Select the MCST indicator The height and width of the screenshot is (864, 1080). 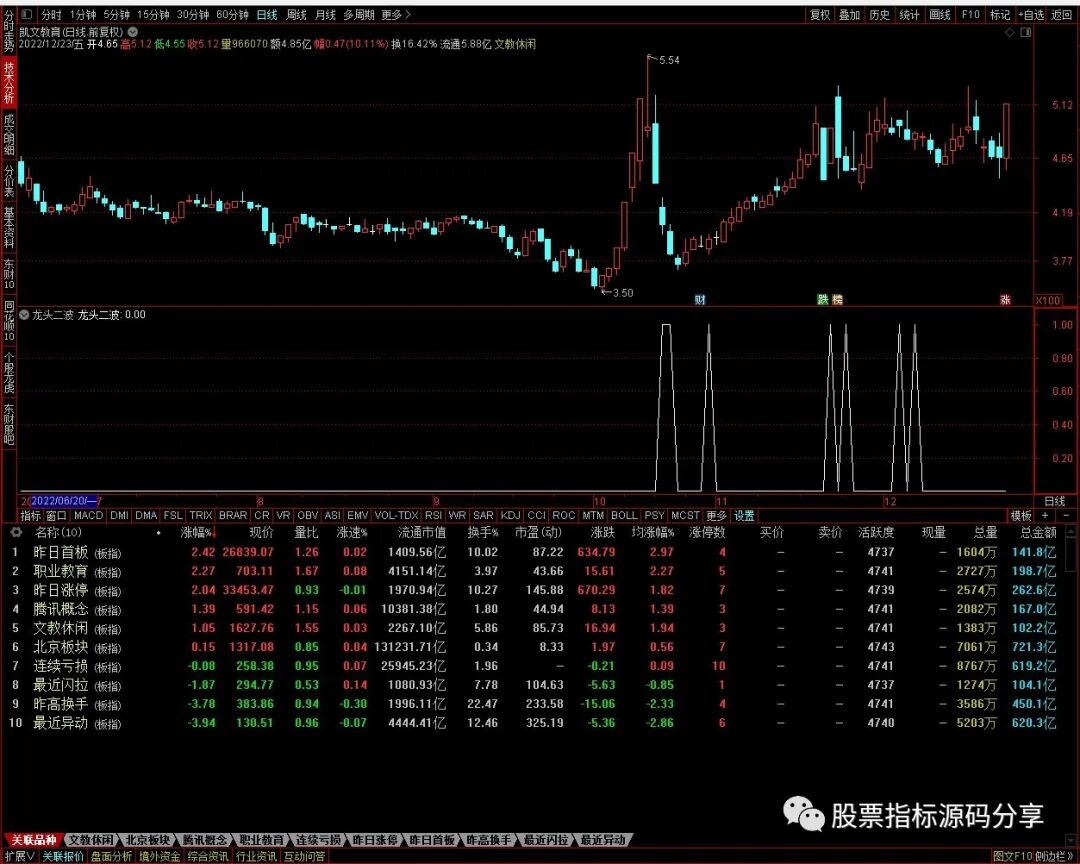click(x=685, y=515)
